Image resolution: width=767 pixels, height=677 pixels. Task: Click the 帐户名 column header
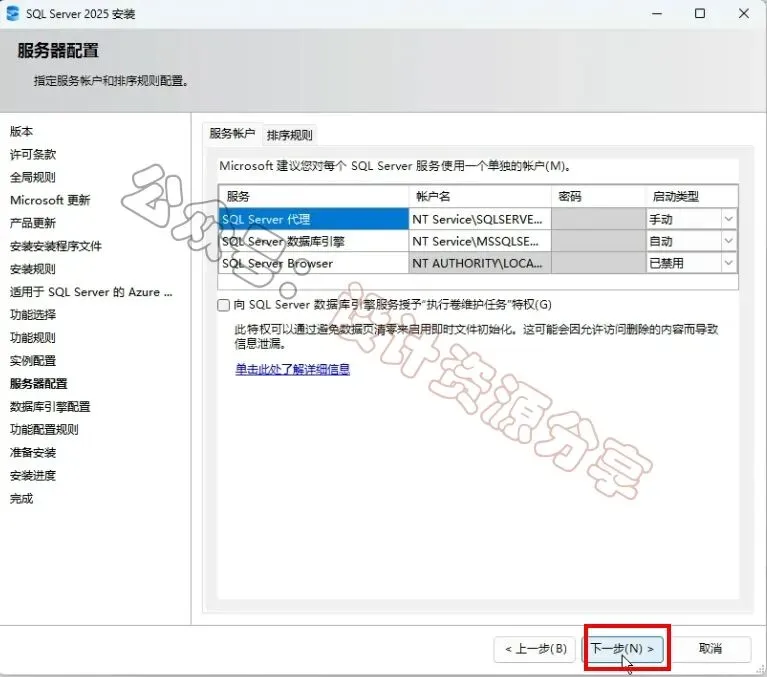click(x=480, y=196)
